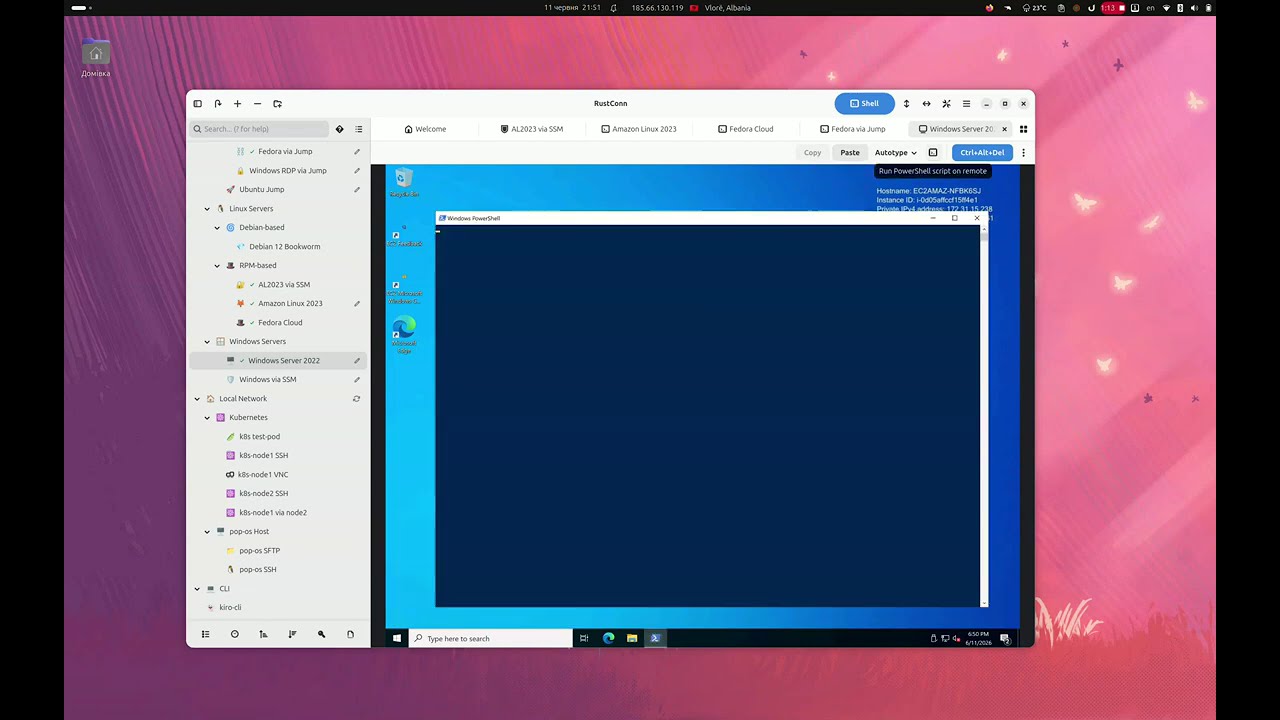Click the quick connect arrow icon in header
Viewport: 1280px width, 720px height.
217,104
